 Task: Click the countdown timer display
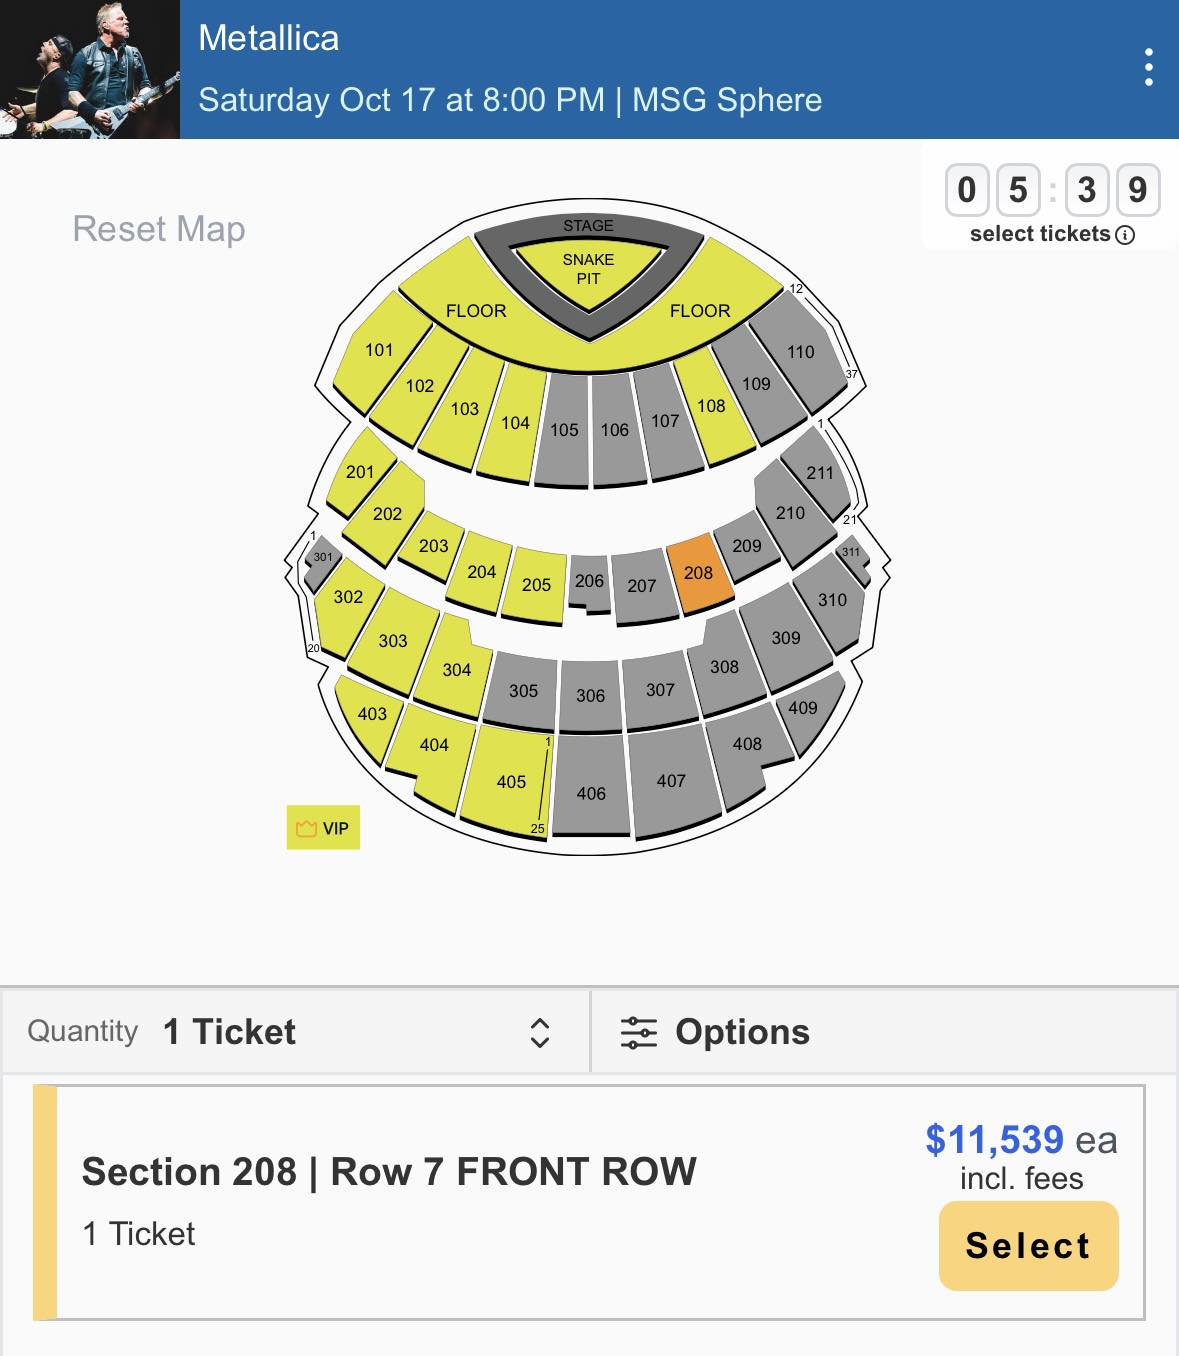tap(1052, 190)
